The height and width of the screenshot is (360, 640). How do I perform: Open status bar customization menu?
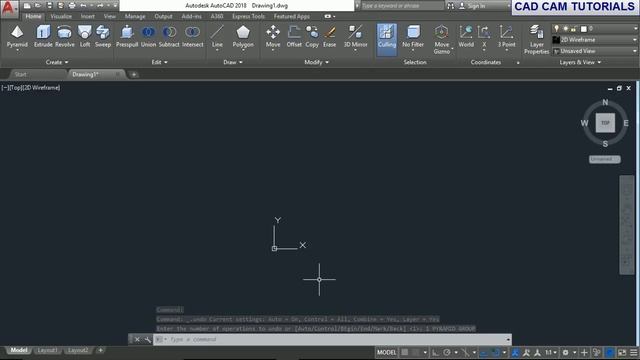(x=633, y=352)
